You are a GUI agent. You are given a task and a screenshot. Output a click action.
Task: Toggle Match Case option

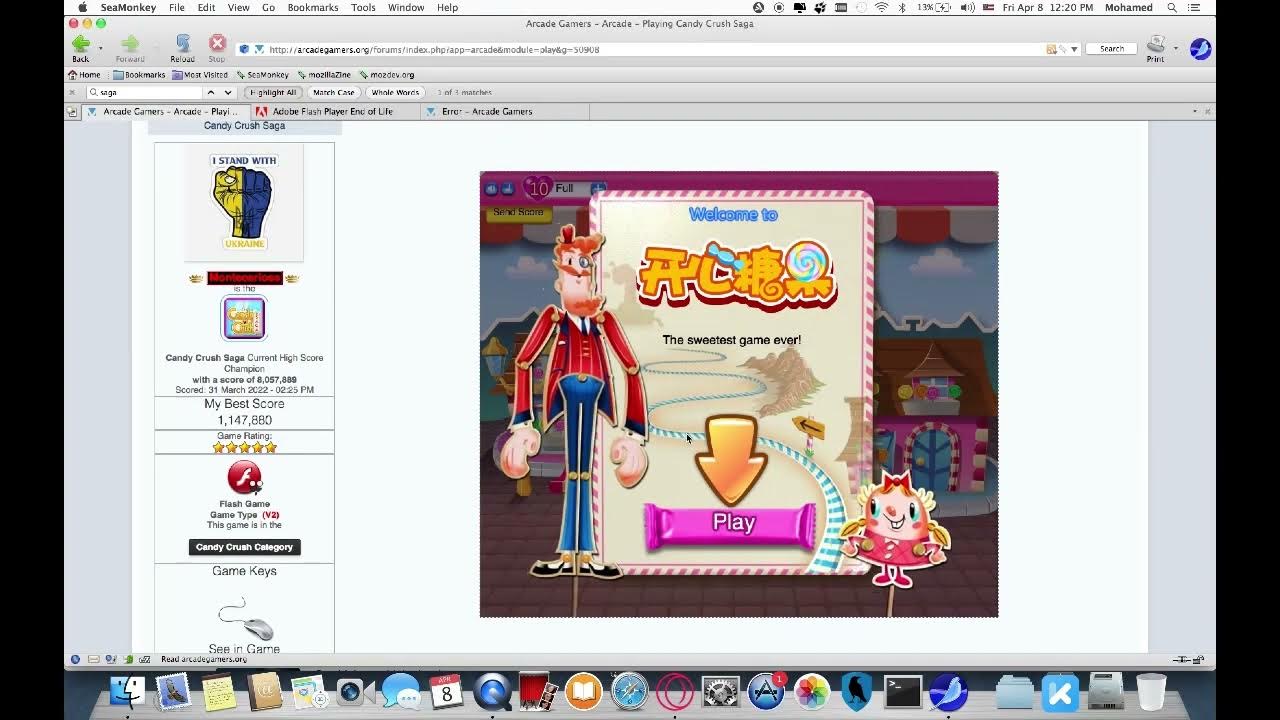[x=333, y=92]
